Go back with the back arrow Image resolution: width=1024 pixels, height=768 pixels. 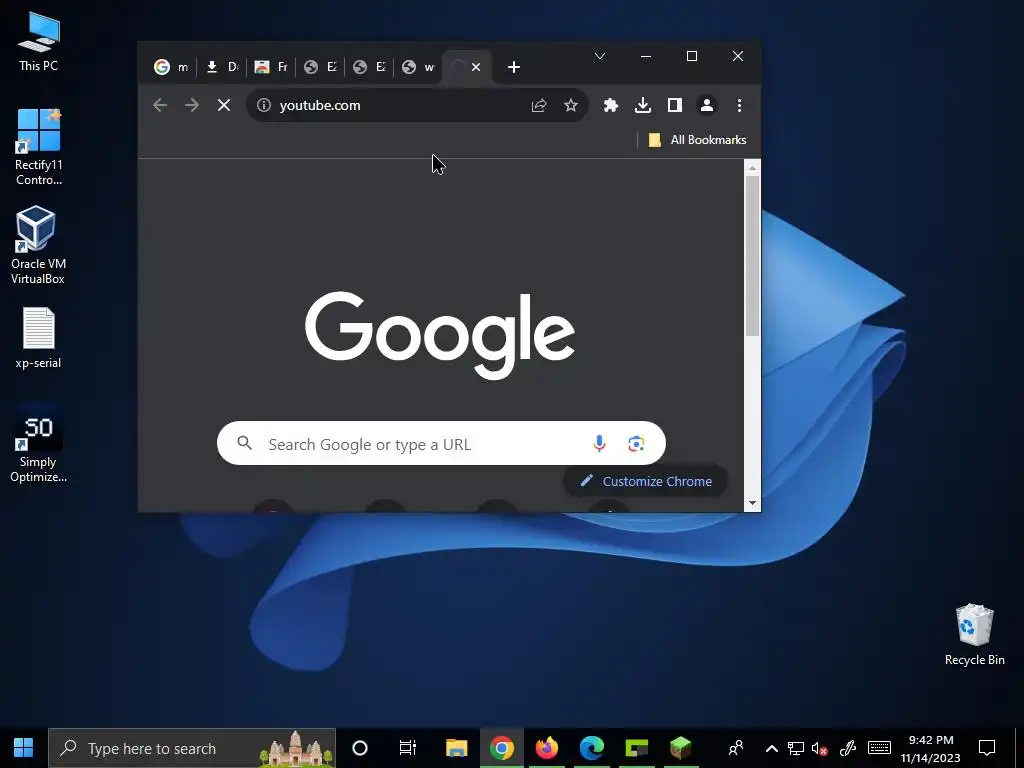pos(160,105)
